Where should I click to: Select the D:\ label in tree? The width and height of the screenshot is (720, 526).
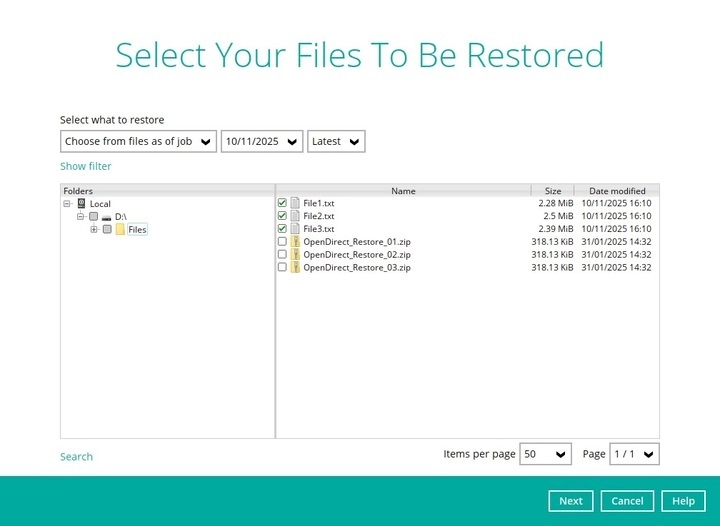pos(121,217)
